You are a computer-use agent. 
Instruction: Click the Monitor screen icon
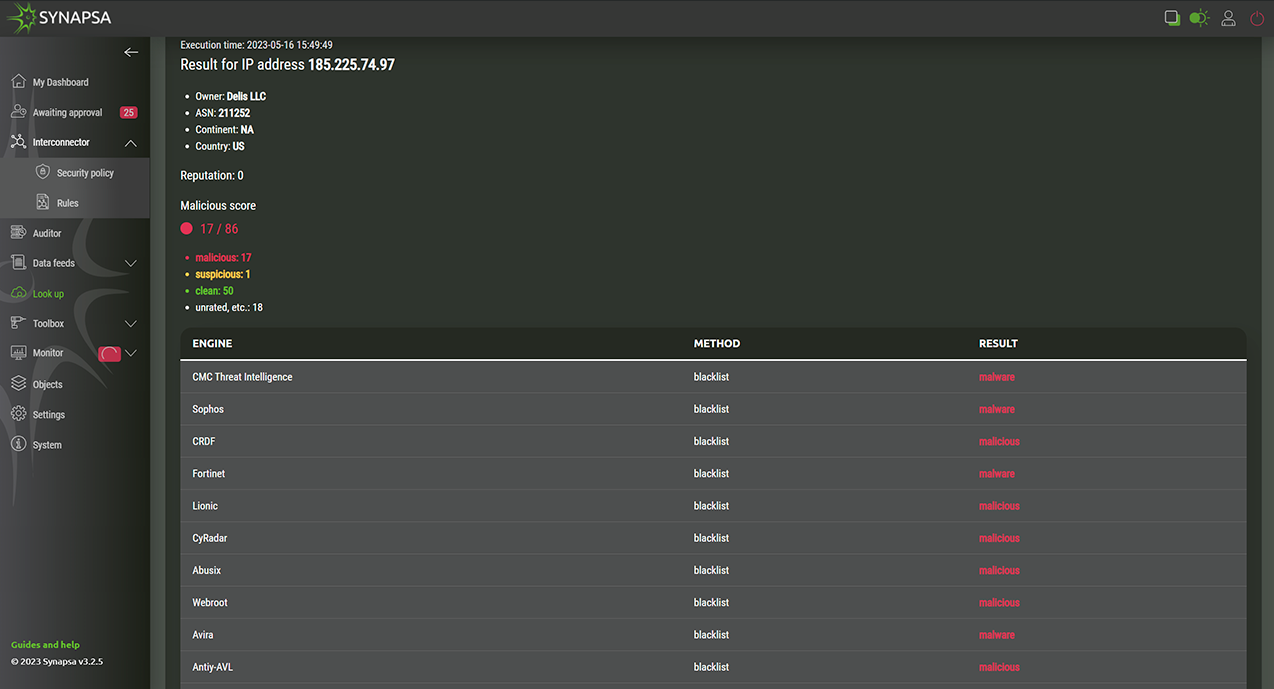(x=18, y=353)
